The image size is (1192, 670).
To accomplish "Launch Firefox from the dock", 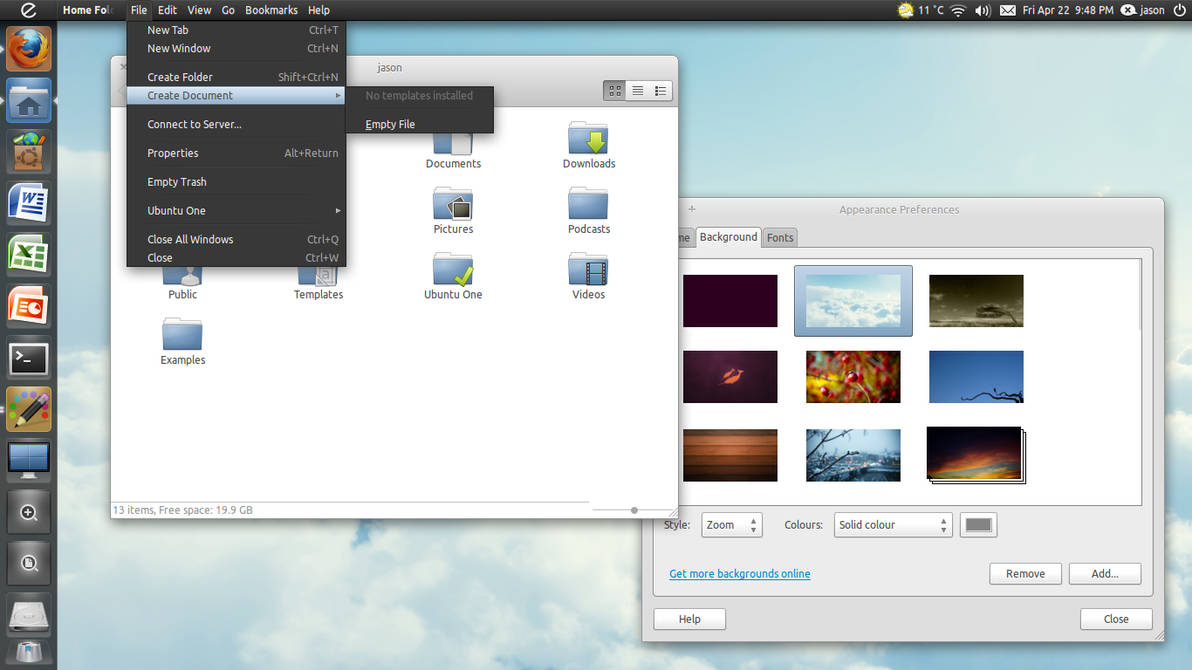I will [29, 49].
